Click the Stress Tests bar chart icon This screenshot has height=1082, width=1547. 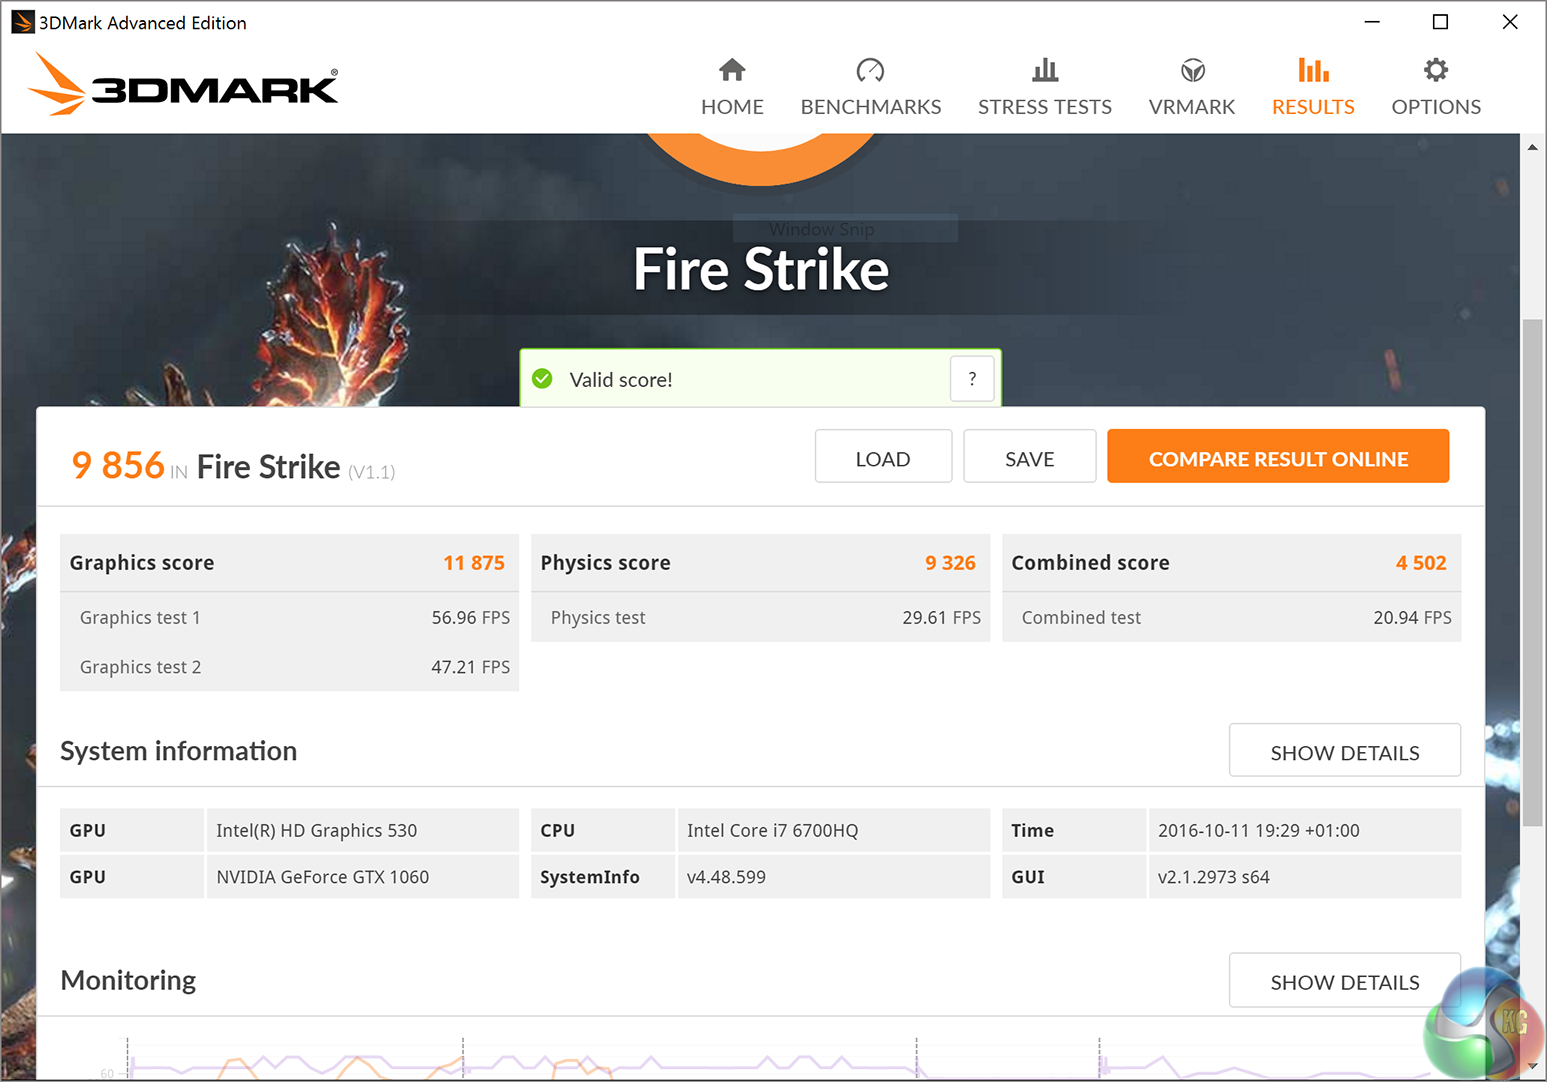1045,70
